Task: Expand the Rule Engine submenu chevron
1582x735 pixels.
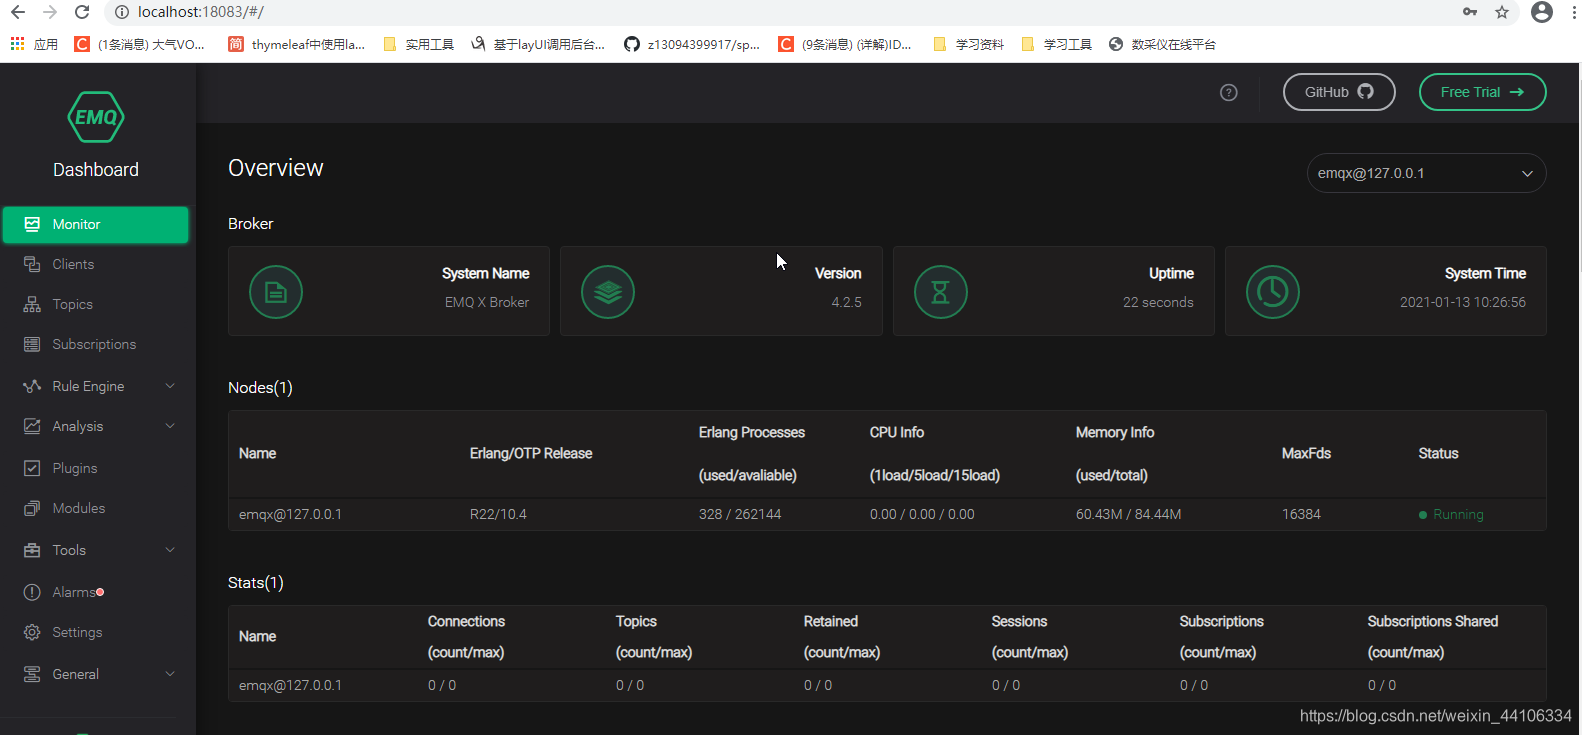Action: pos(170,386)
